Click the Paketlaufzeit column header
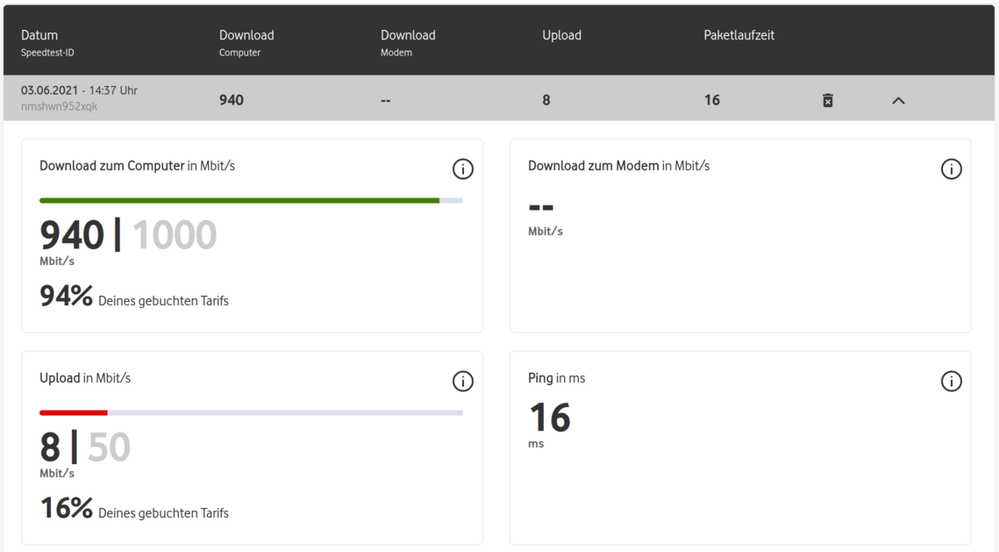The height and width of the screenshot is (552, 999). point(739,35)
